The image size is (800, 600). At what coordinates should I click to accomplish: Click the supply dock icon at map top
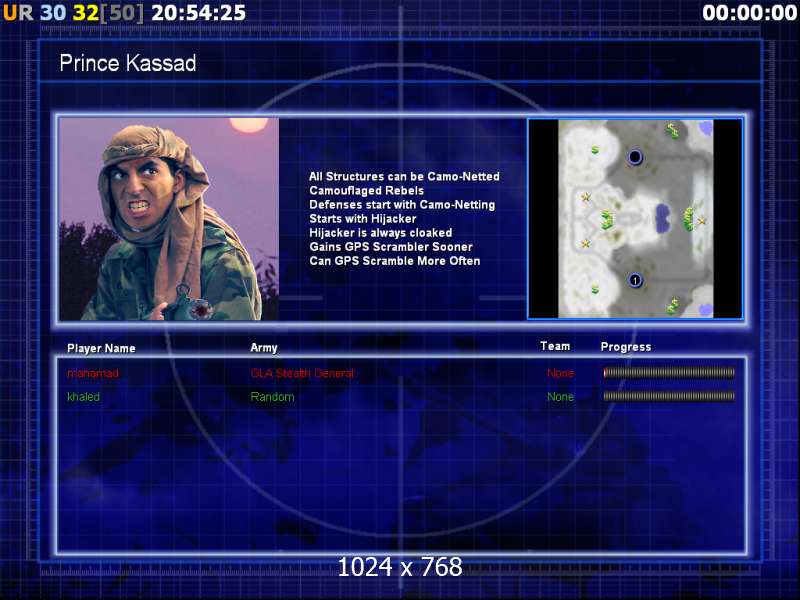[x=673, y=131]
